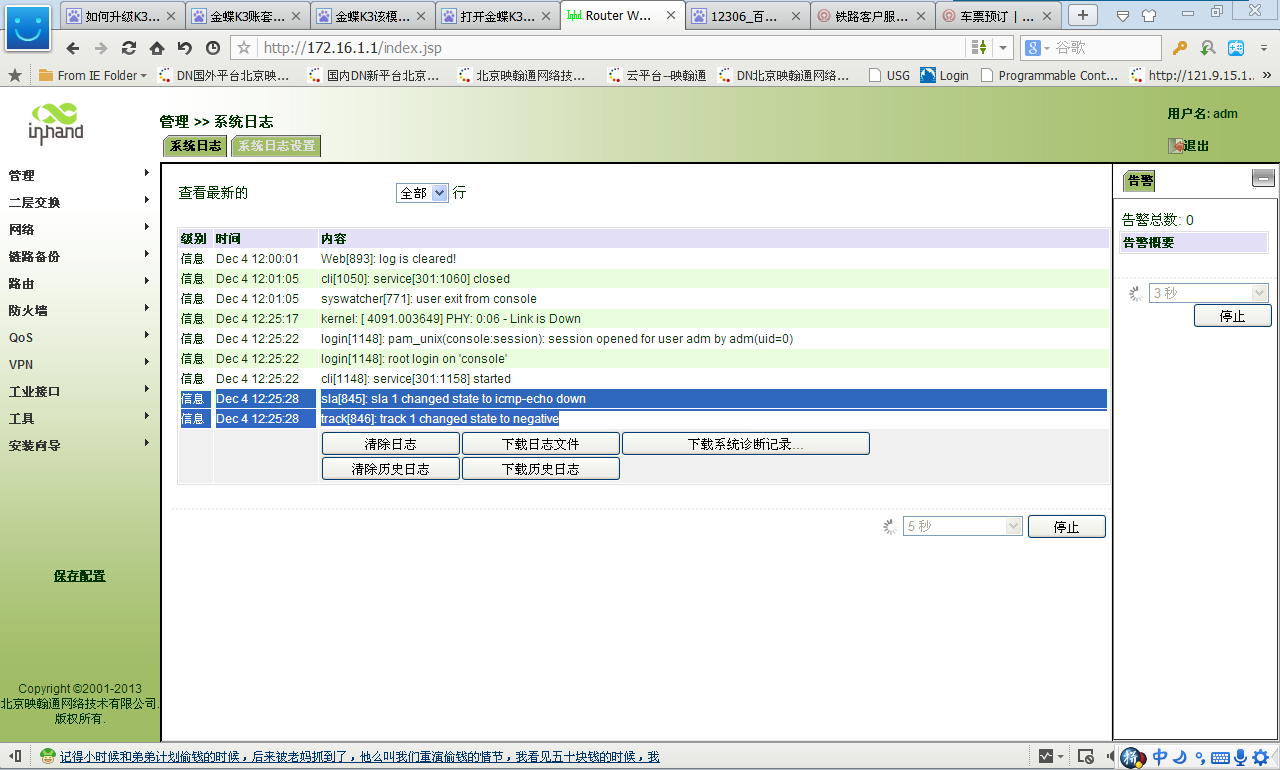Reload the page with refresh icon

click(x=129, y=48)
